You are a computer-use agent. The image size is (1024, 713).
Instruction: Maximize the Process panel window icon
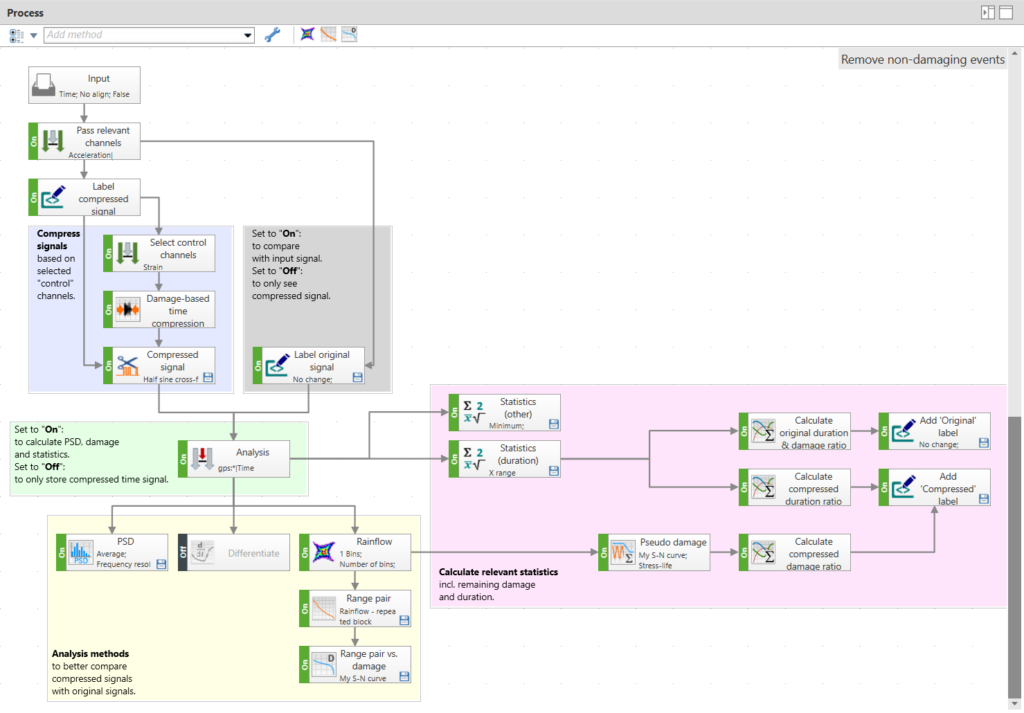tap(1008, 12)
